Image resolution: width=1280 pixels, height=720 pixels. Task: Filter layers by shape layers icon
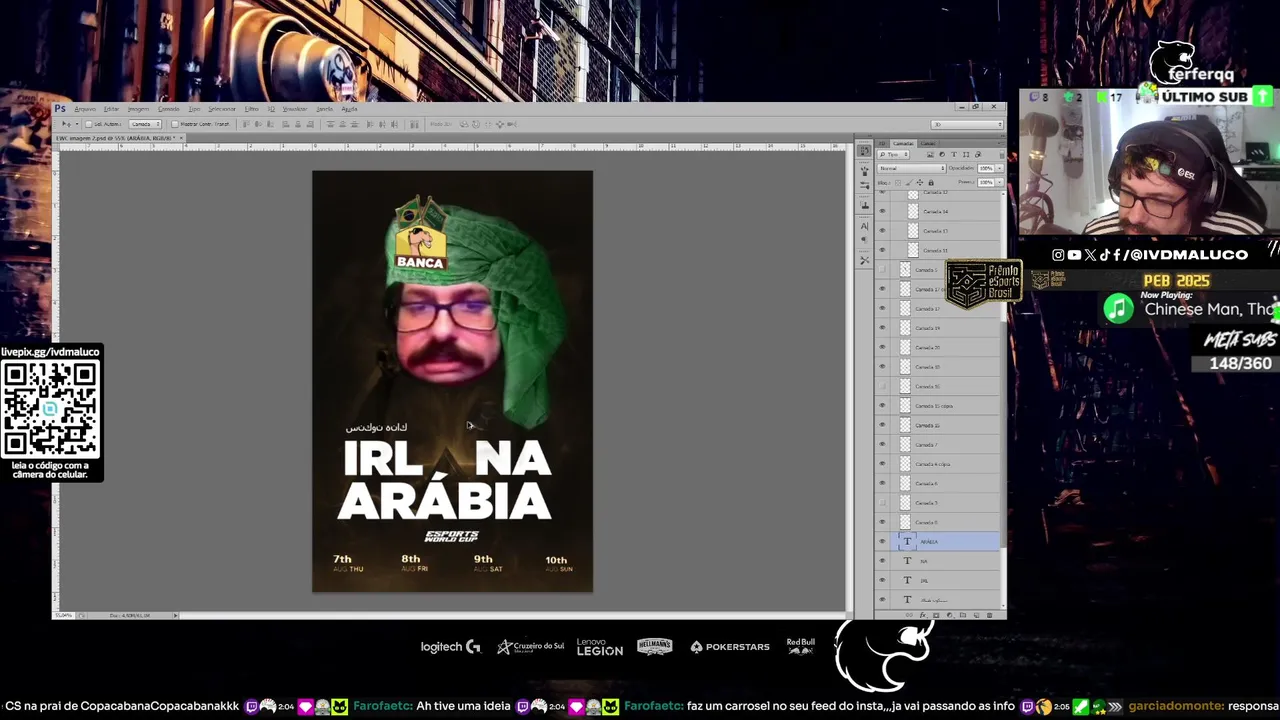point(966,154)
